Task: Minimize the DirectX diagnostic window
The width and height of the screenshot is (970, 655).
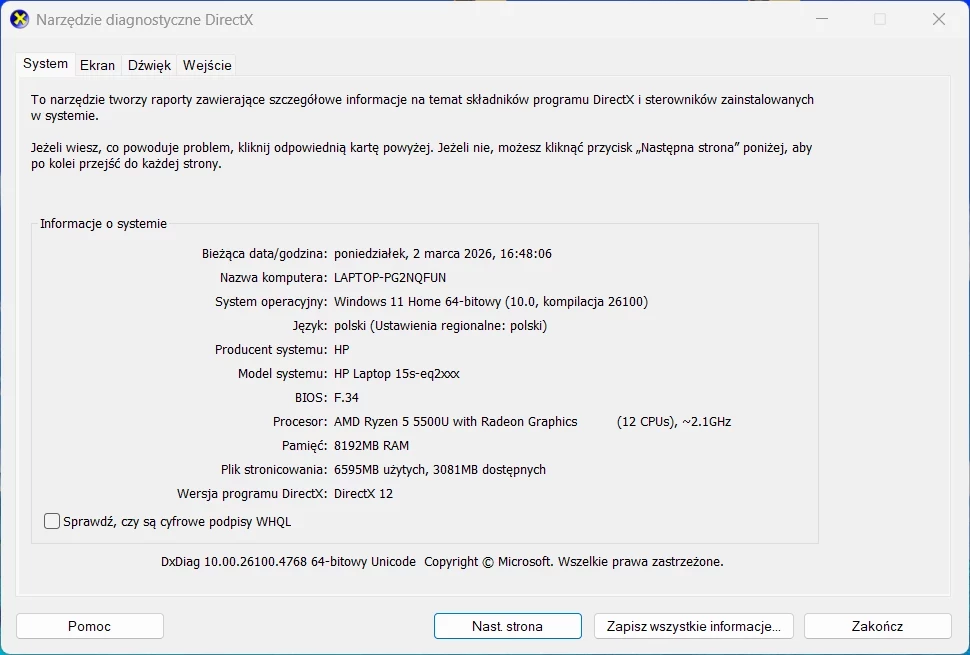Action: [x=821, y=19]
